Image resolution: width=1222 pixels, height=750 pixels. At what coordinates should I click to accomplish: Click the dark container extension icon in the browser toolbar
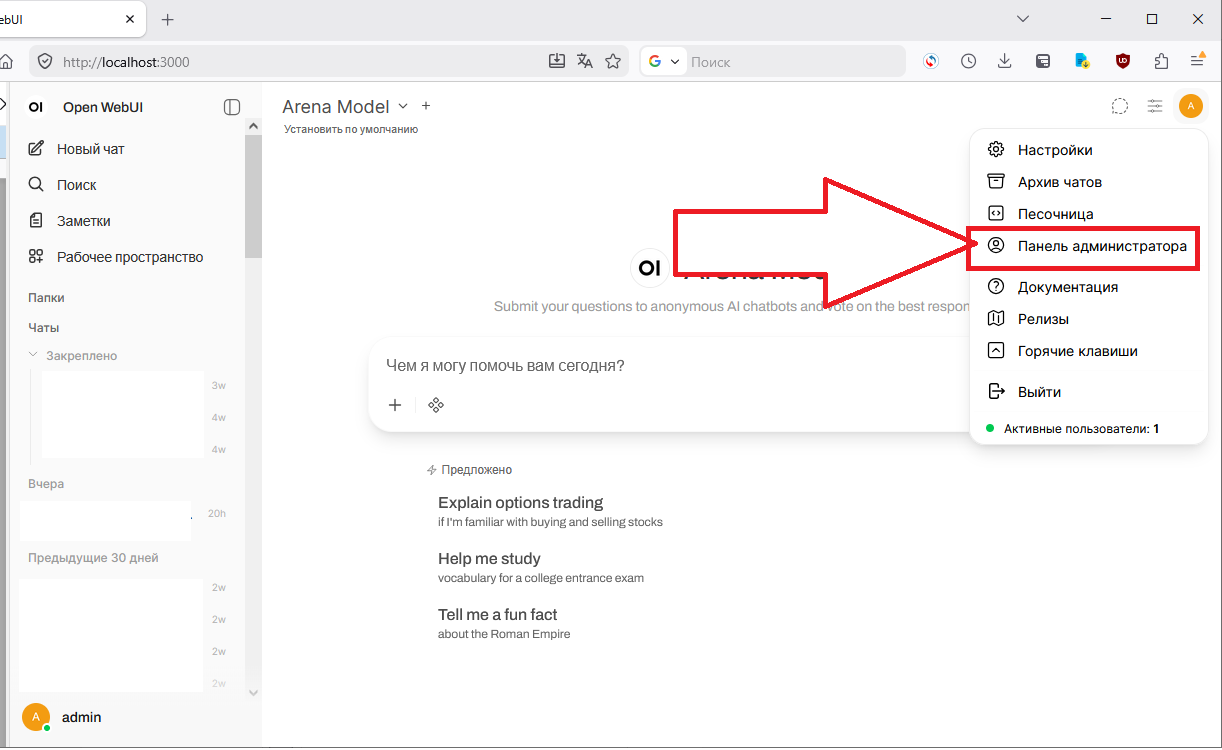point(1043,62)
